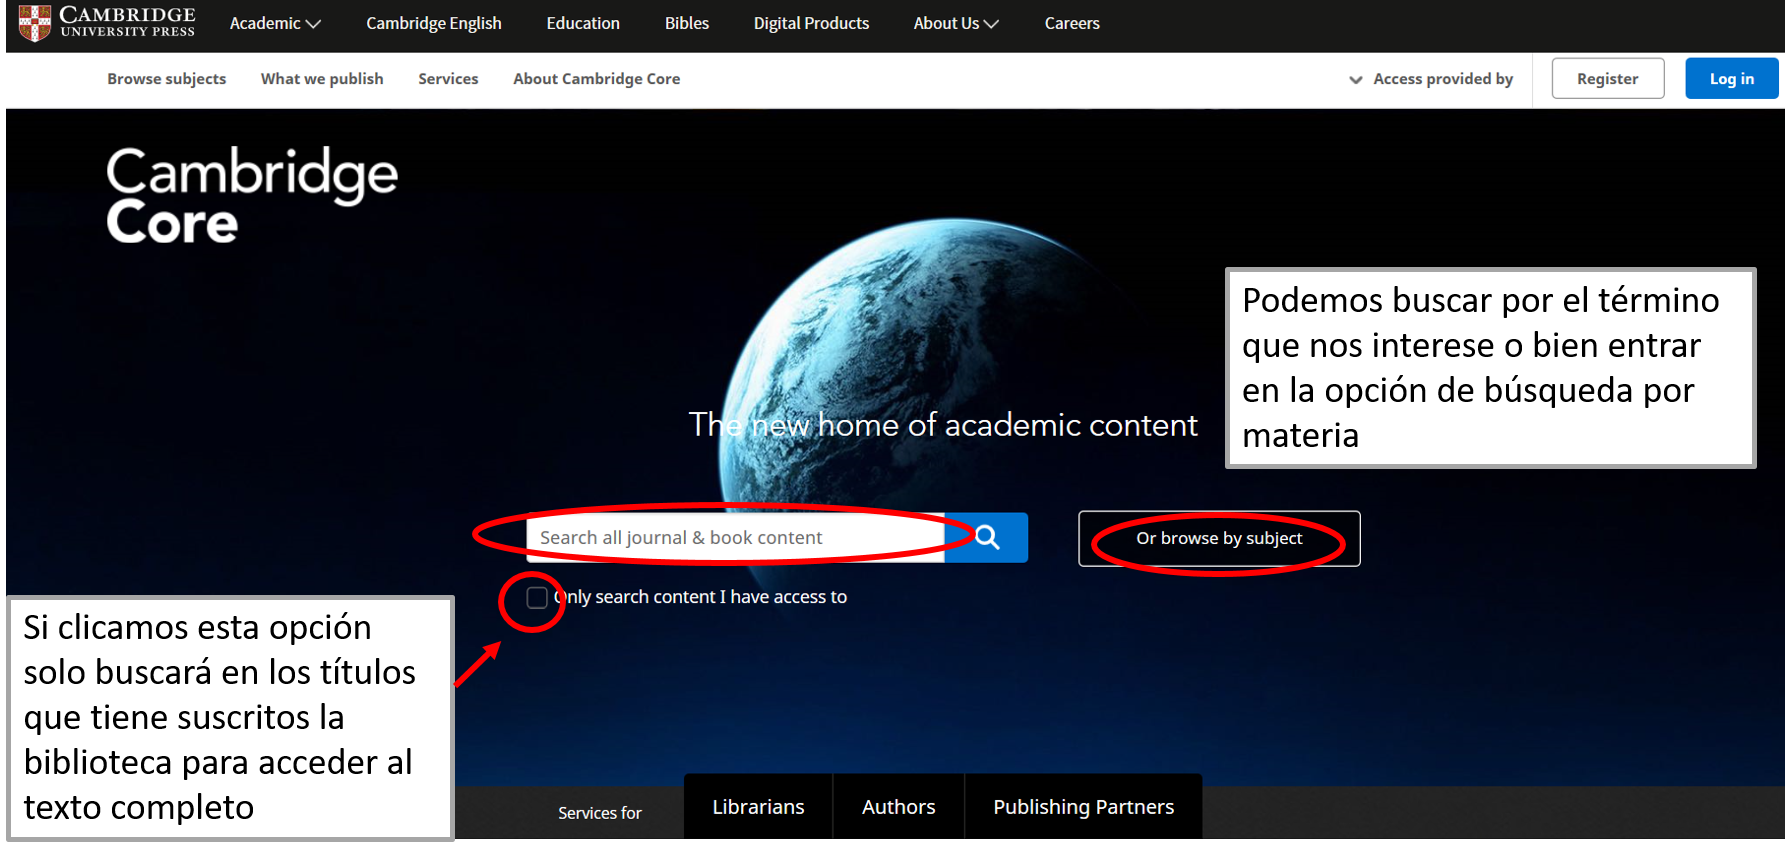Viewport: 1785px width, 852px height.
Task: Click the 'Search all journal & book content' field
Action: point(736,538)
